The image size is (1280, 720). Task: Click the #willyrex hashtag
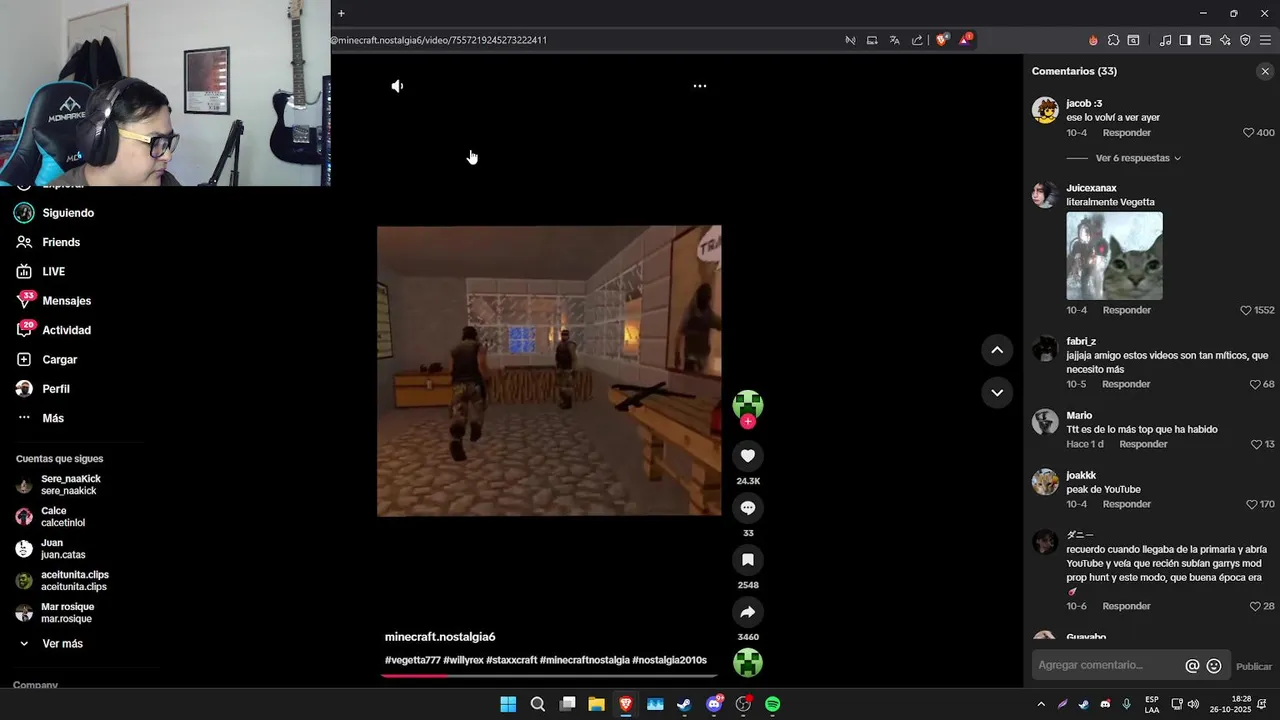click(x=464, y=660)
